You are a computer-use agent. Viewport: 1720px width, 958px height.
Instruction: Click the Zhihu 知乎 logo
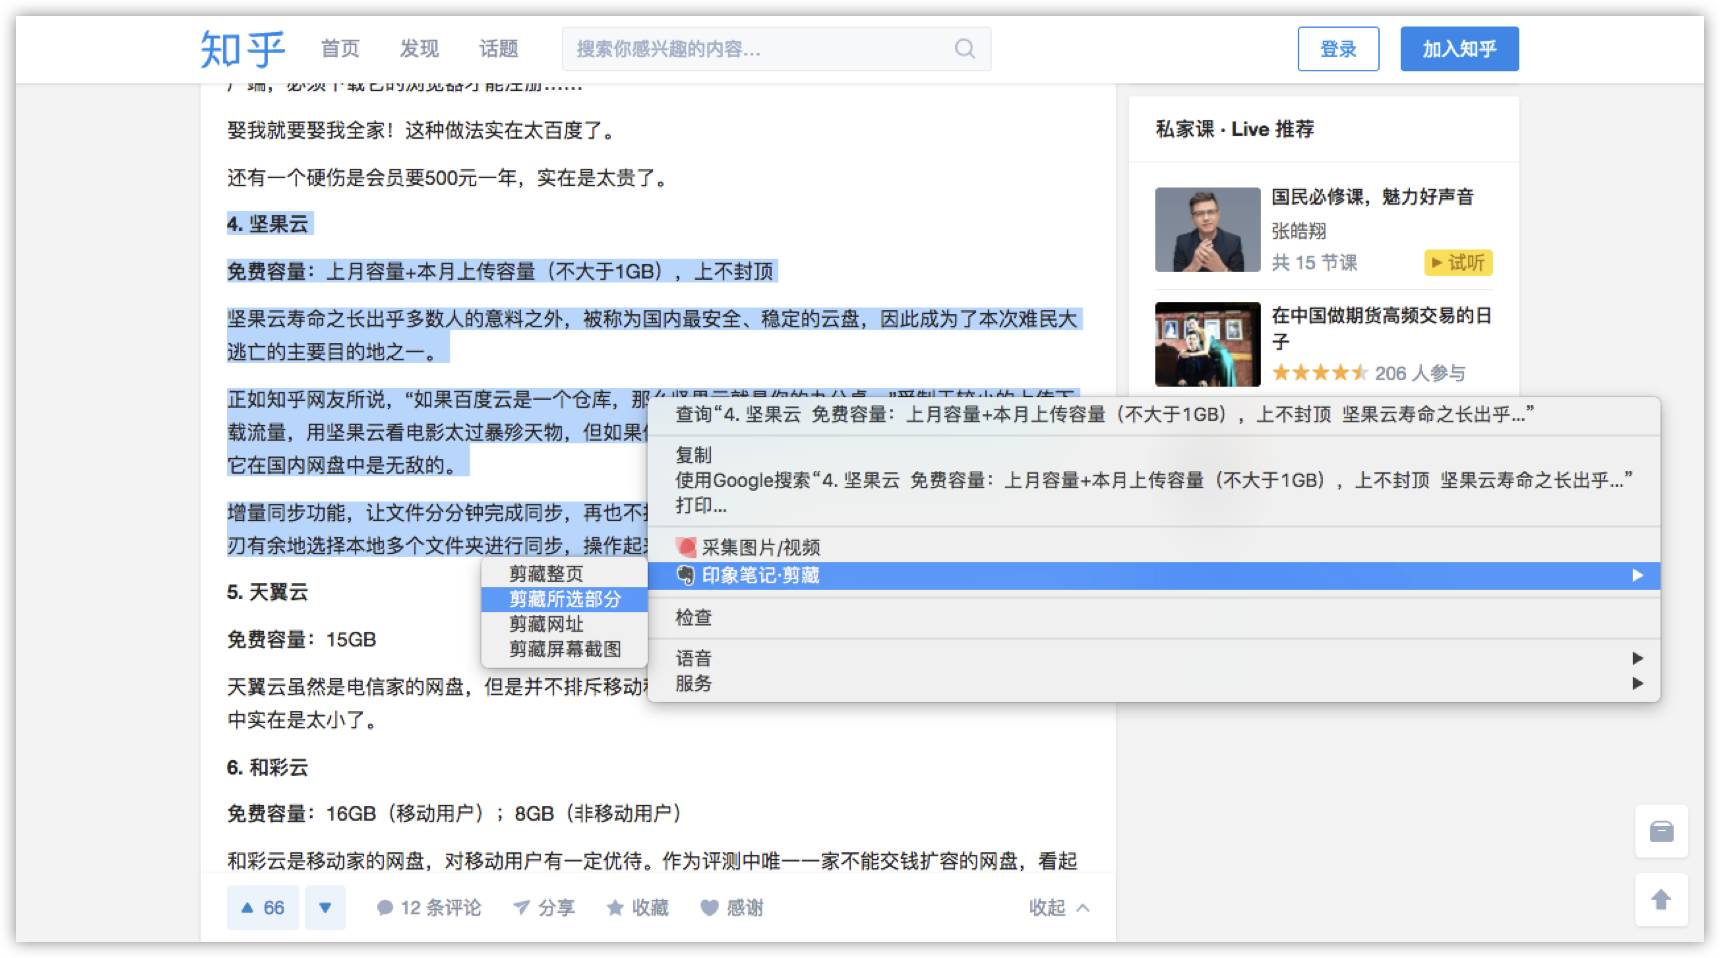(x=242, y=48)
